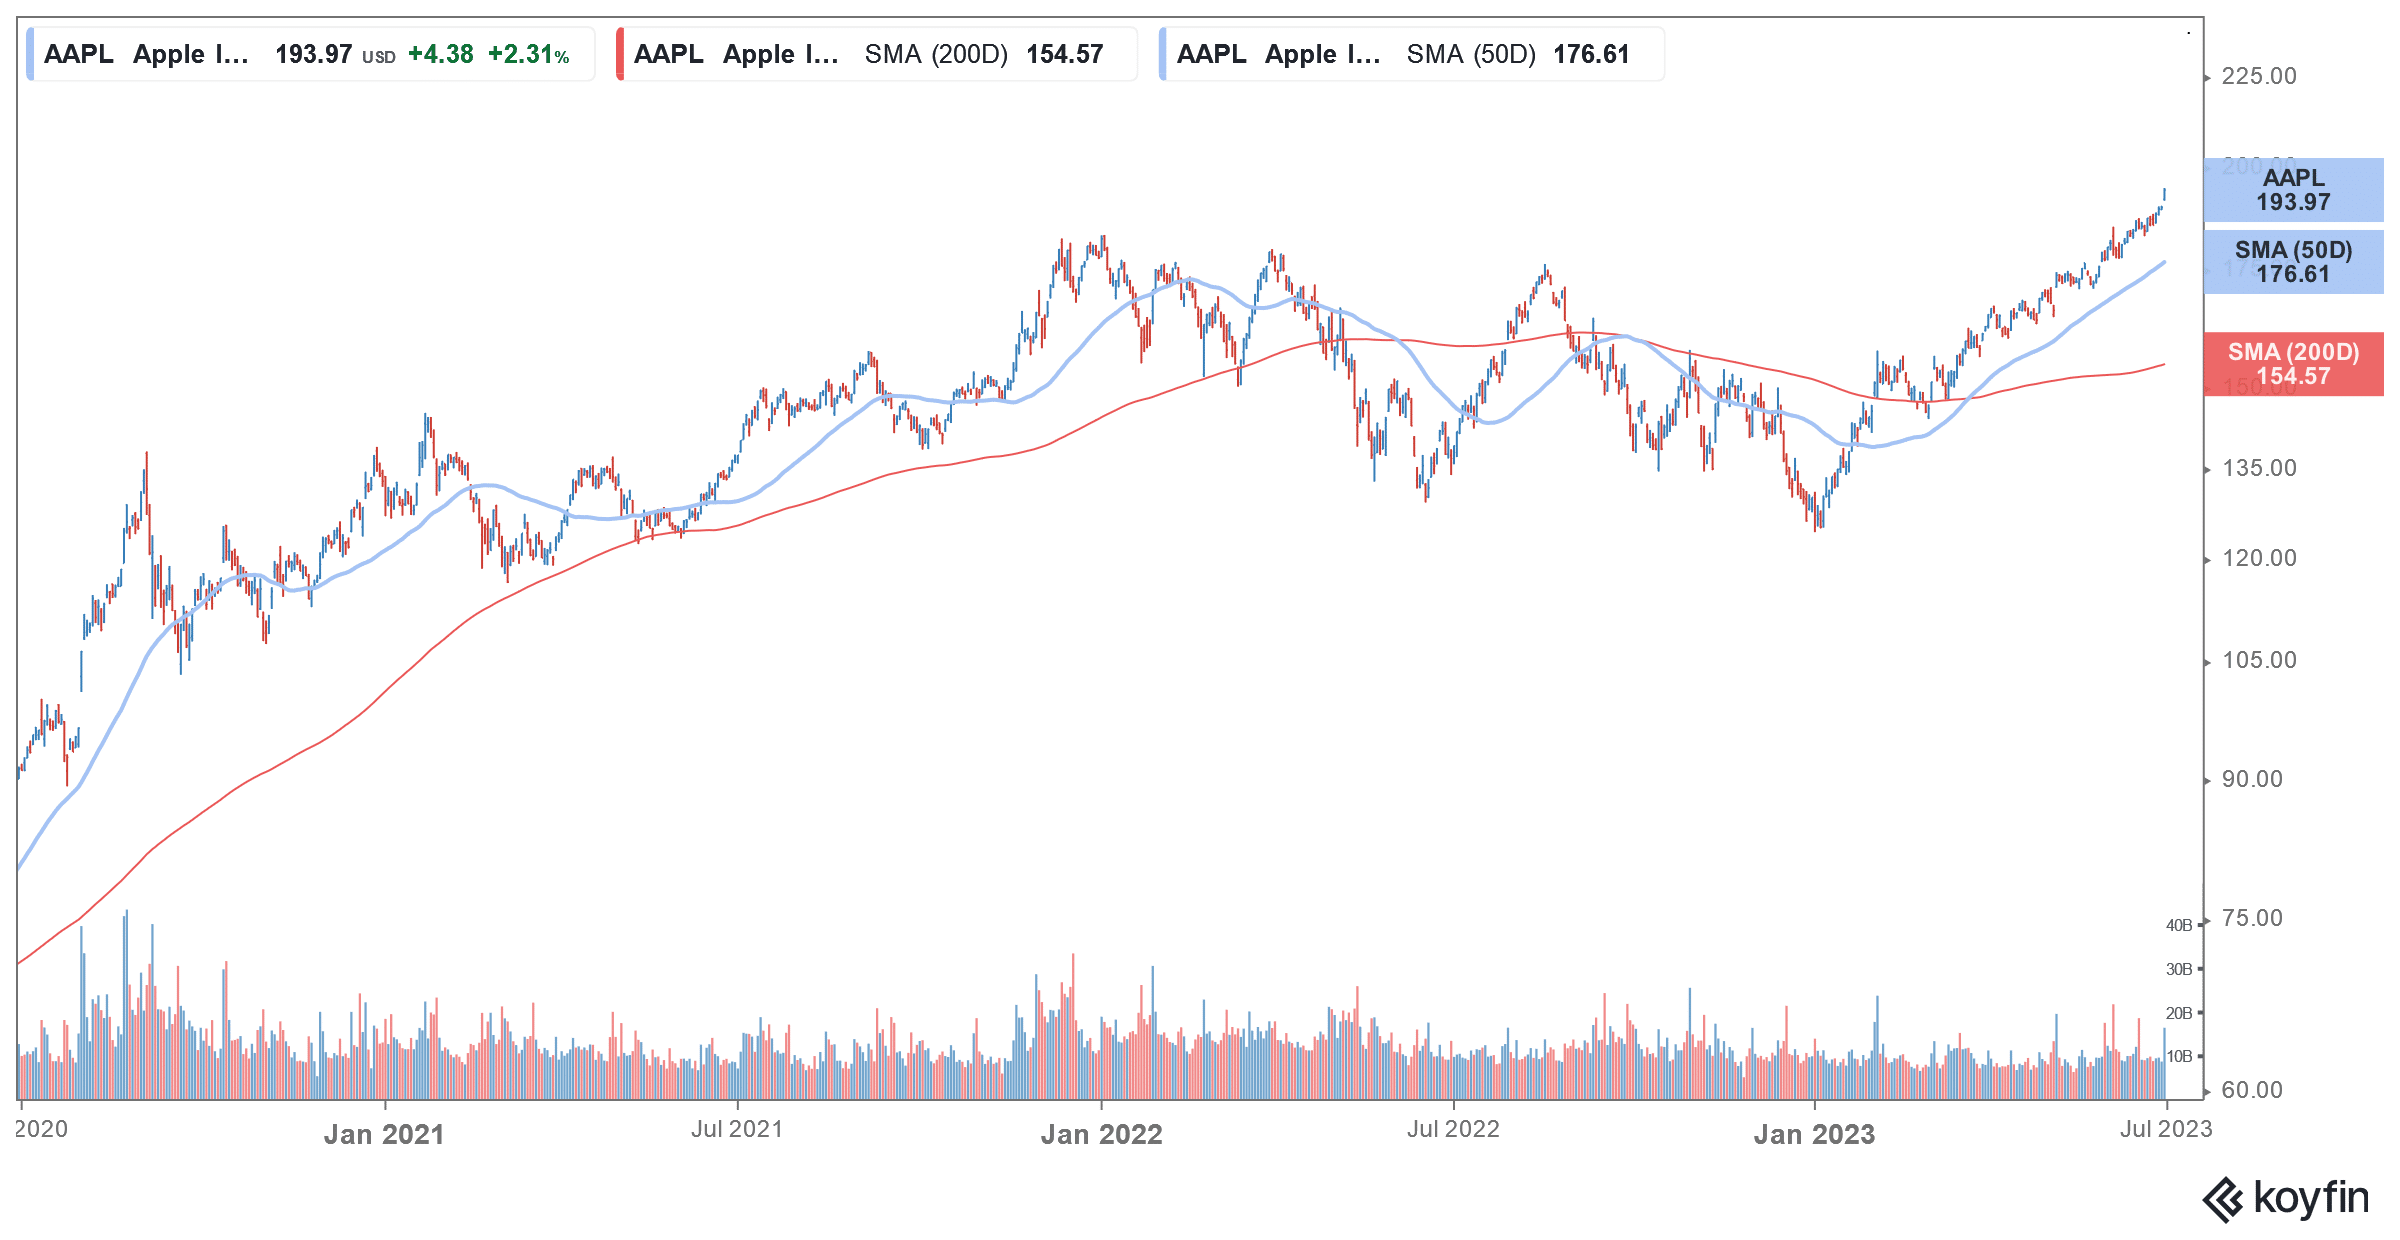Click the SMA (50D) 176.61 axis tag
2400x1240 pixels.
click(x=2294, y=262)
